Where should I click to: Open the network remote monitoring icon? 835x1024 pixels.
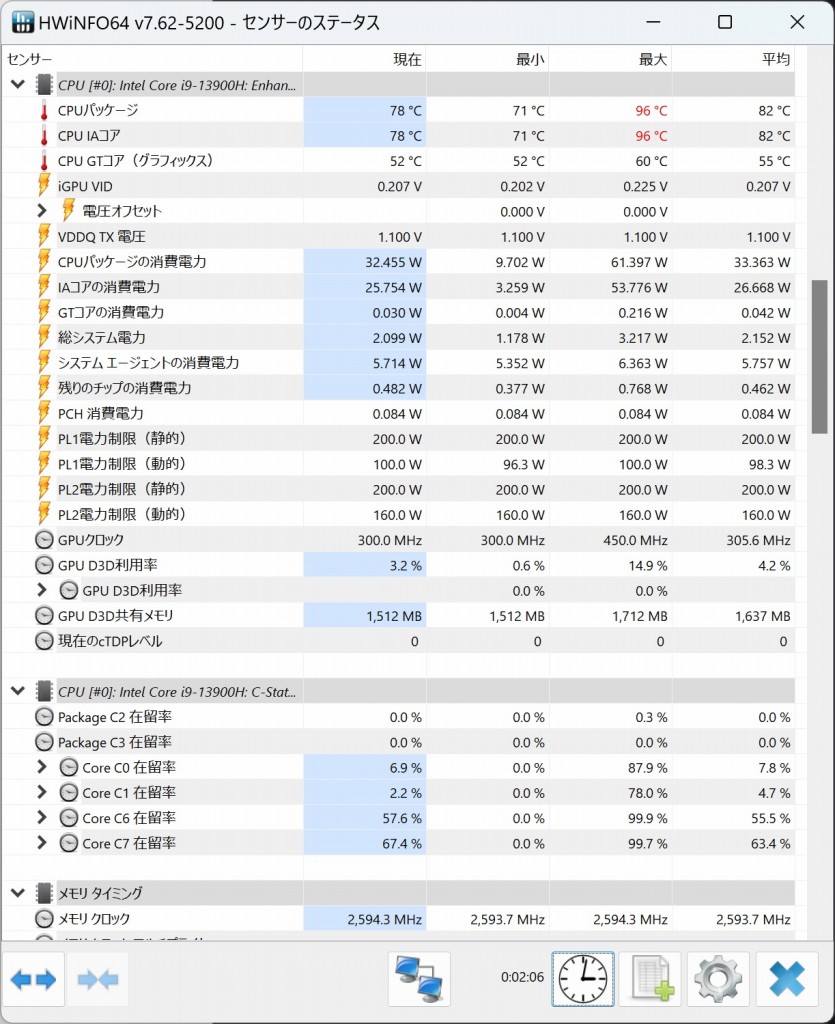[419, 979]
